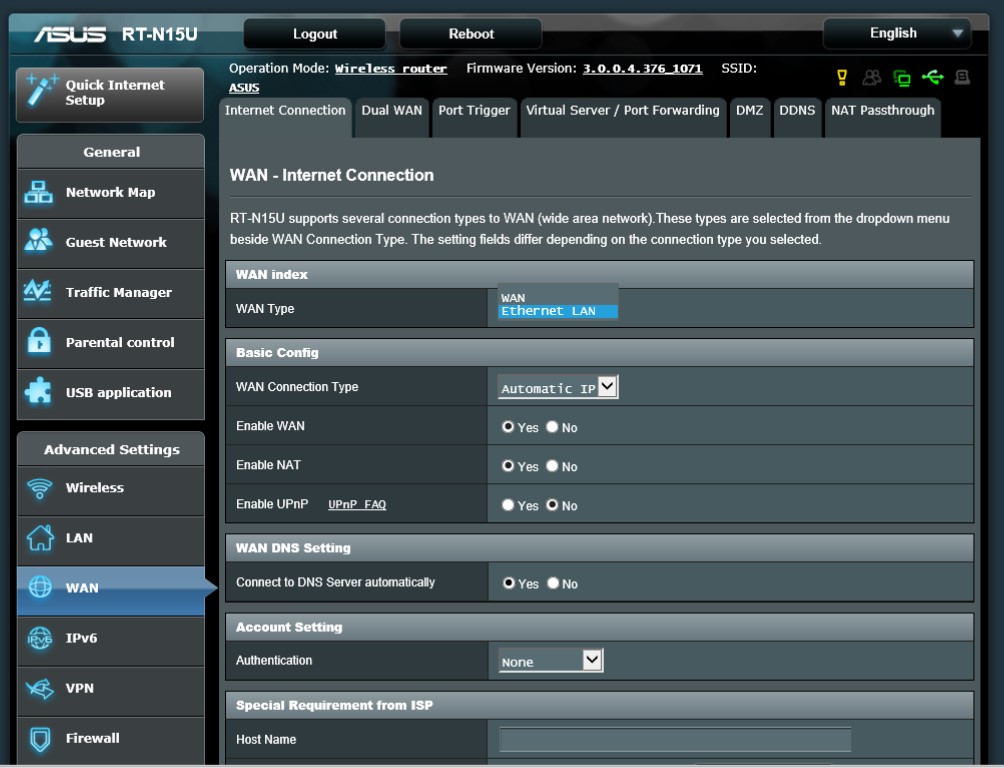Disable NAT by selecting No
Viewport: 1004px width, 768px height.
click(x=552, y=467)
